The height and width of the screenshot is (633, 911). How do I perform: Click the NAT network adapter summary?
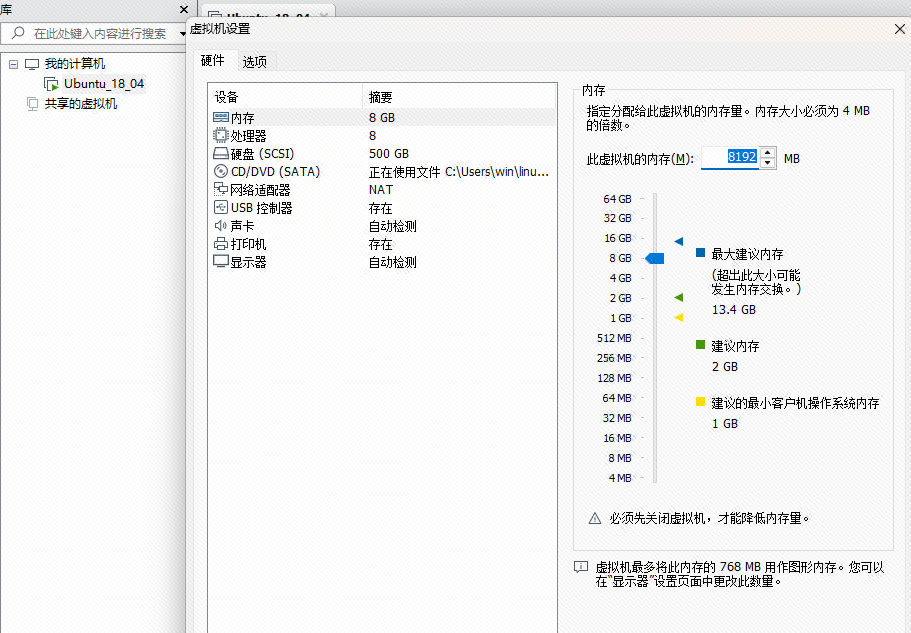[x=381, y=190]
